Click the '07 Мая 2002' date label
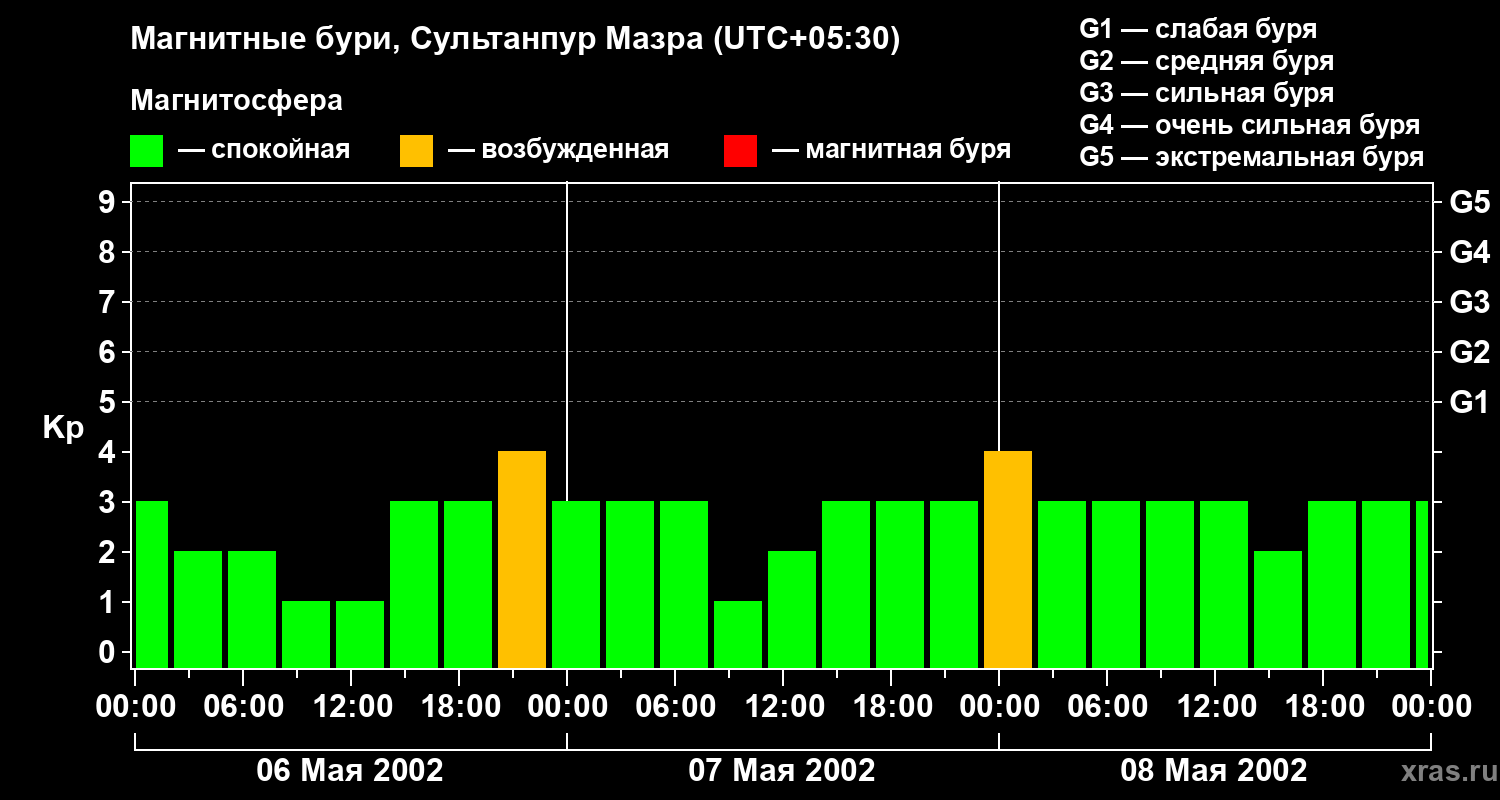Image resolution: width=1500 pixels, height=800 pixels. 782,770
